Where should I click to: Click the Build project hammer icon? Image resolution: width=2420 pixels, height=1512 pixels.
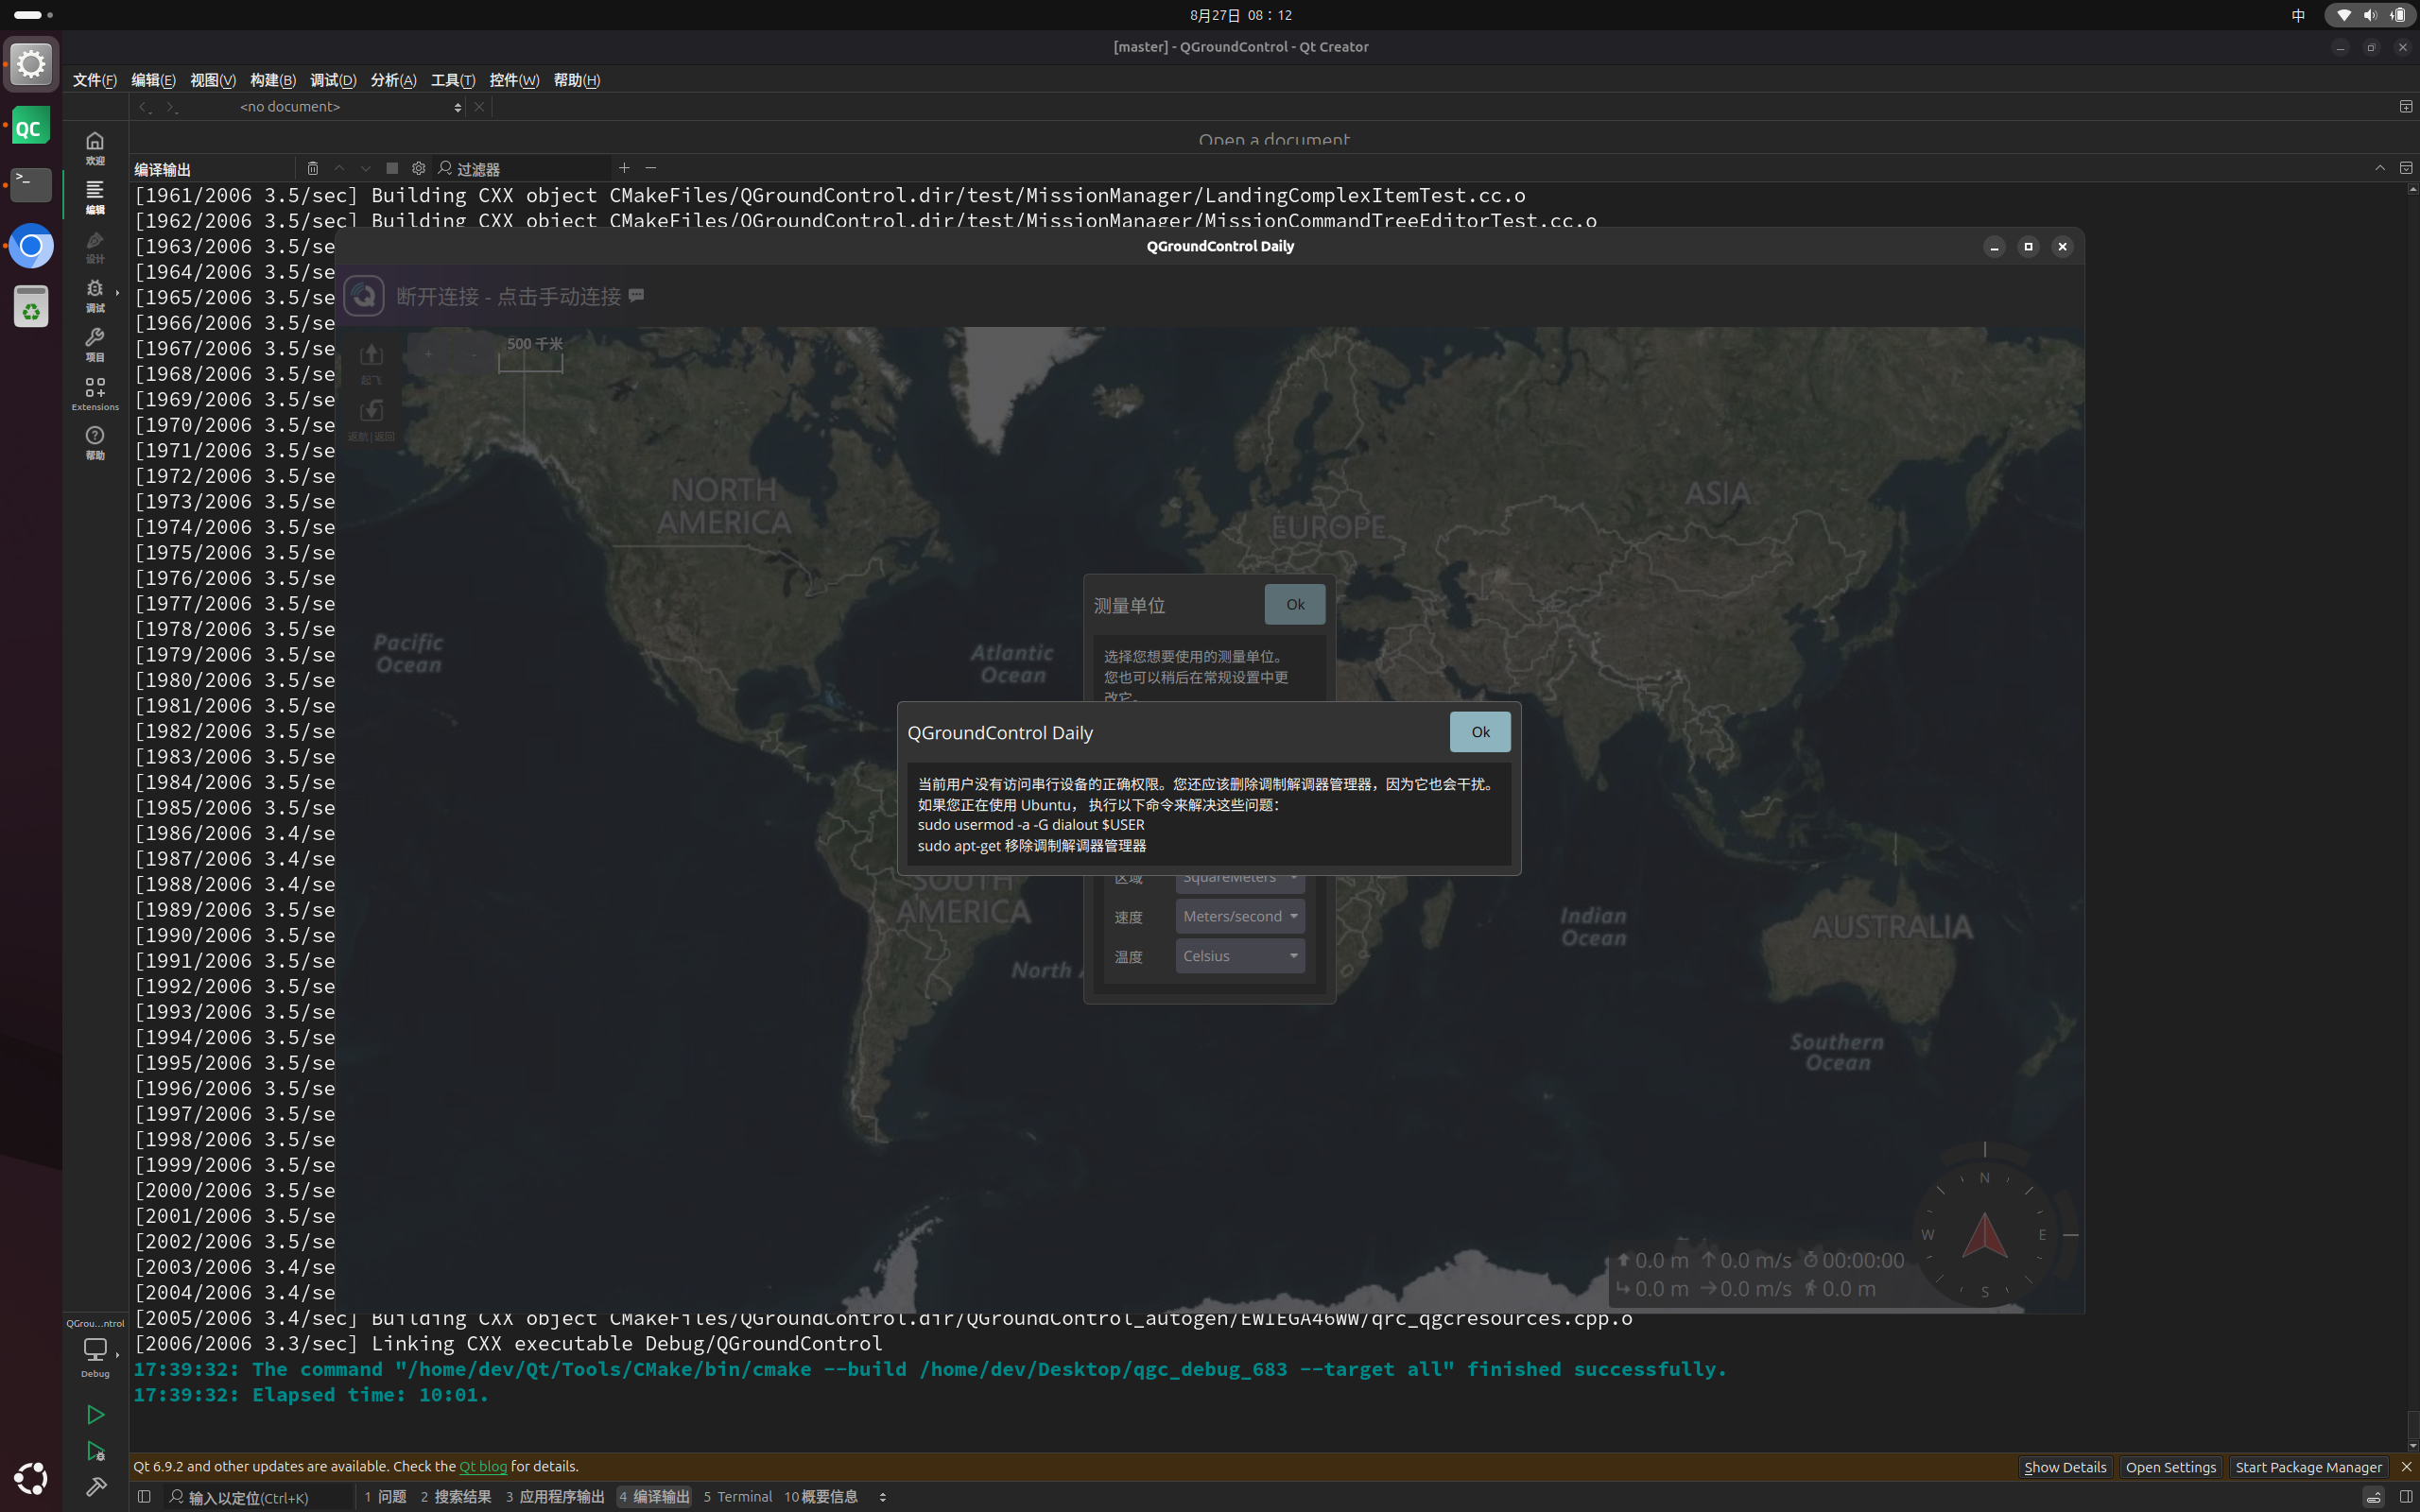[x=95, y=1487]
